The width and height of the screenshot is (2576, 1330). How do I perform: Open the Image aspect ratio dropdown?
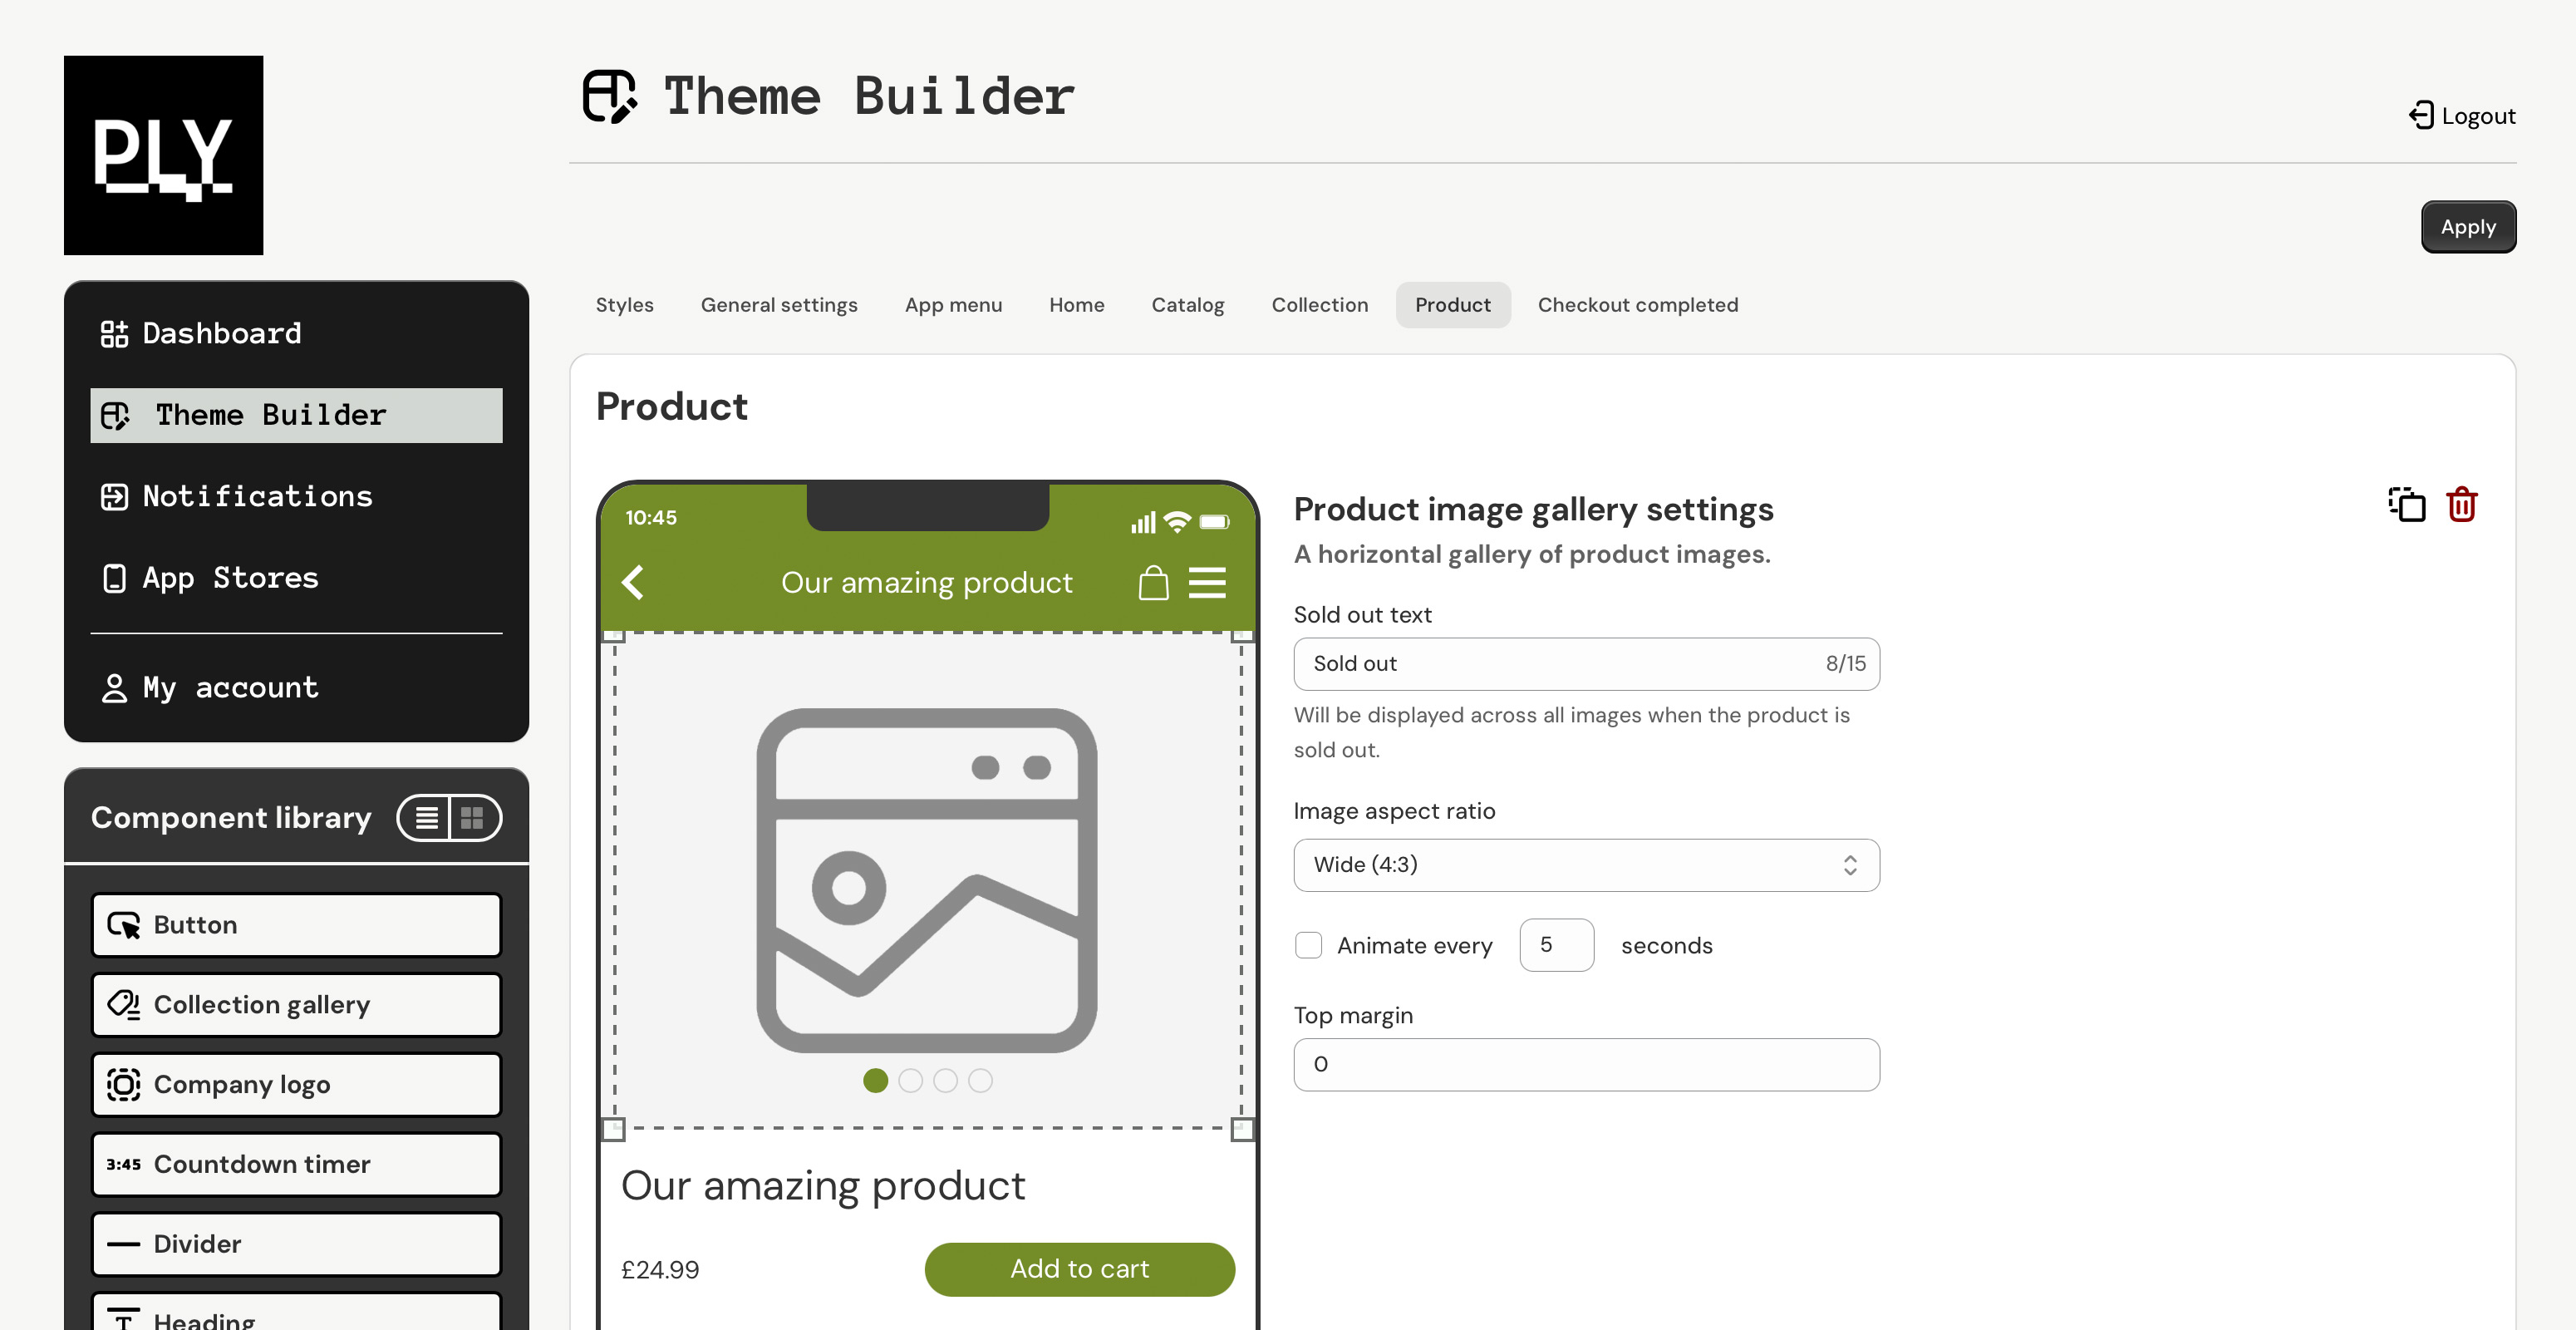point(1585,865)
